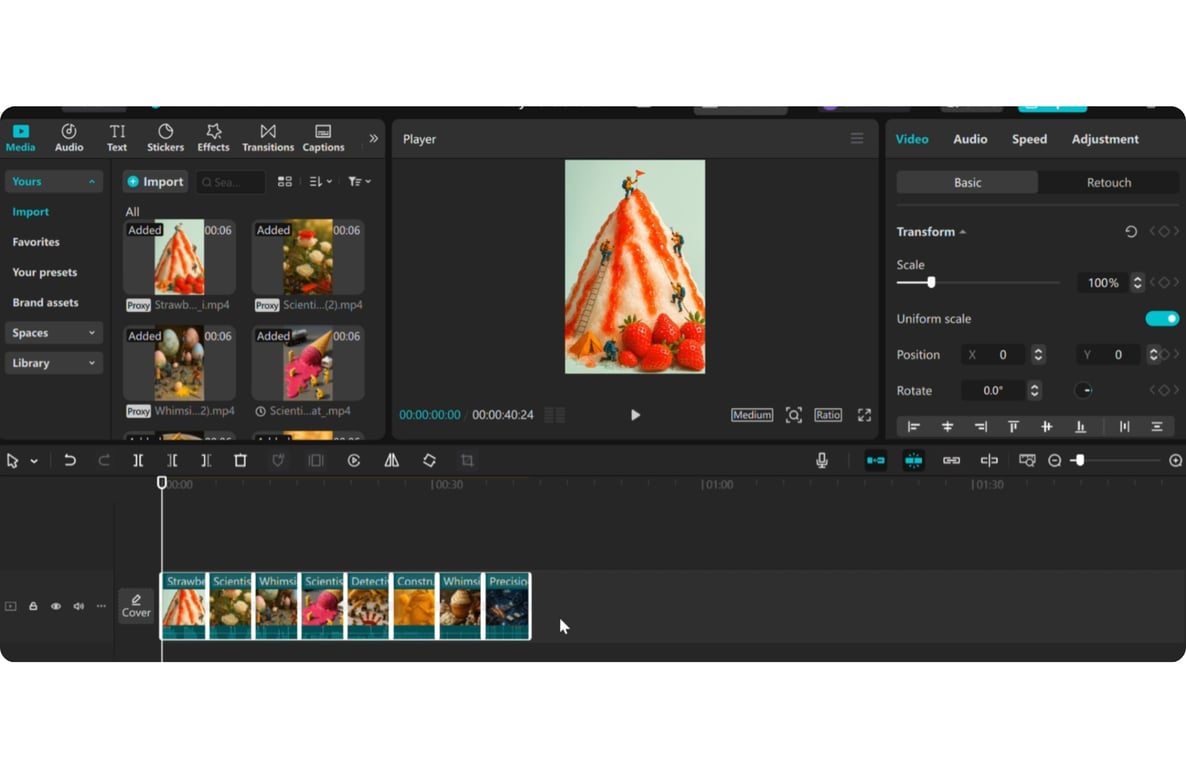Click the timeline zoom slider handle
Screen dimensions: 1186x768
click(x=1080, y=460)
